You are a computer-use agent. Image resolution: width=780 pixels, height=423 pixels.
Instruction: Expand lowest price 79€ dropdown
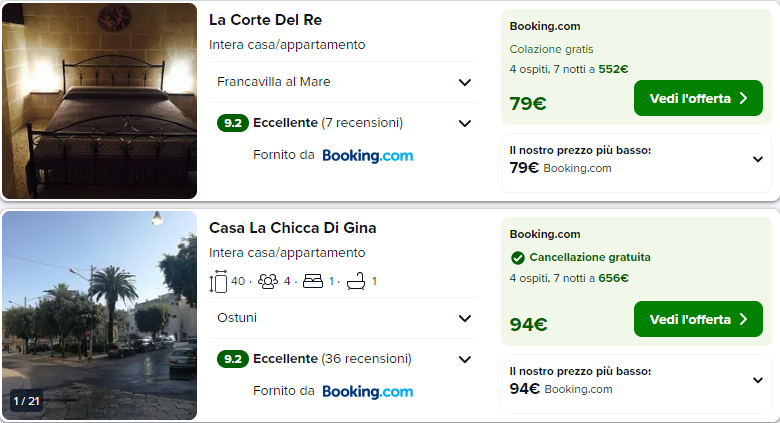click(x=758, y=160)
